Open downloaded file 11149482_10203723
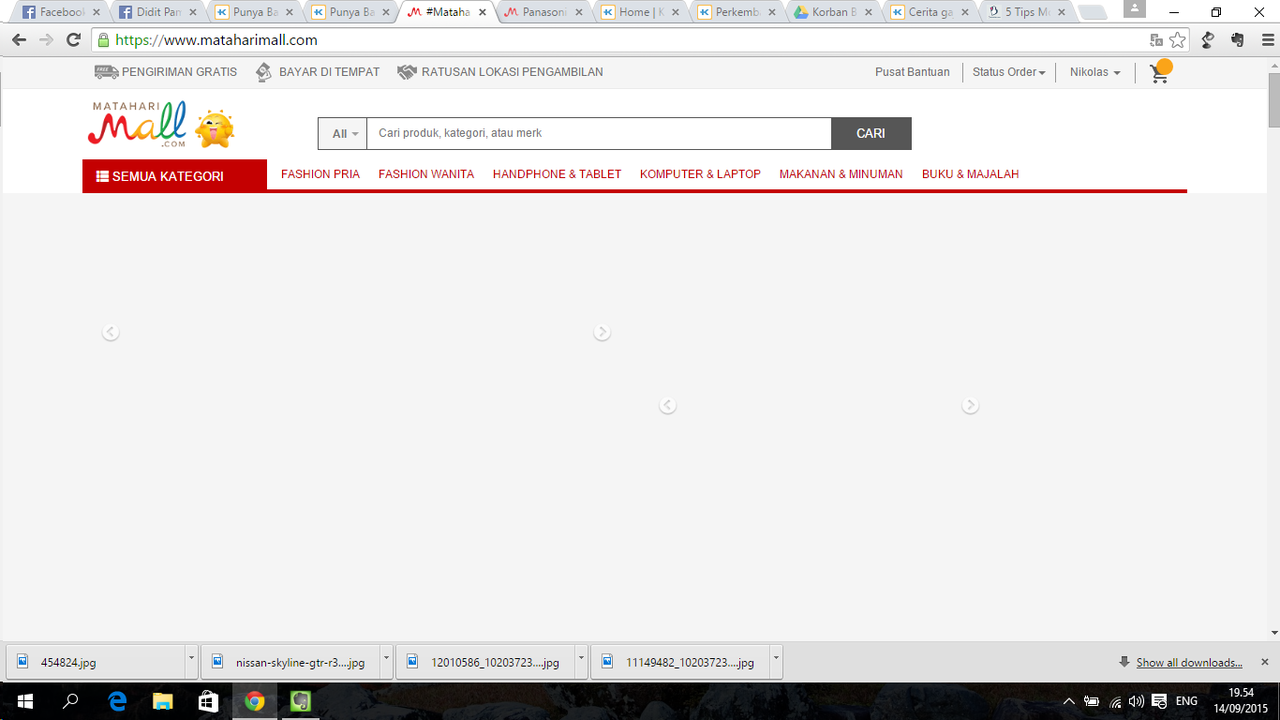 tap(681, 662)
